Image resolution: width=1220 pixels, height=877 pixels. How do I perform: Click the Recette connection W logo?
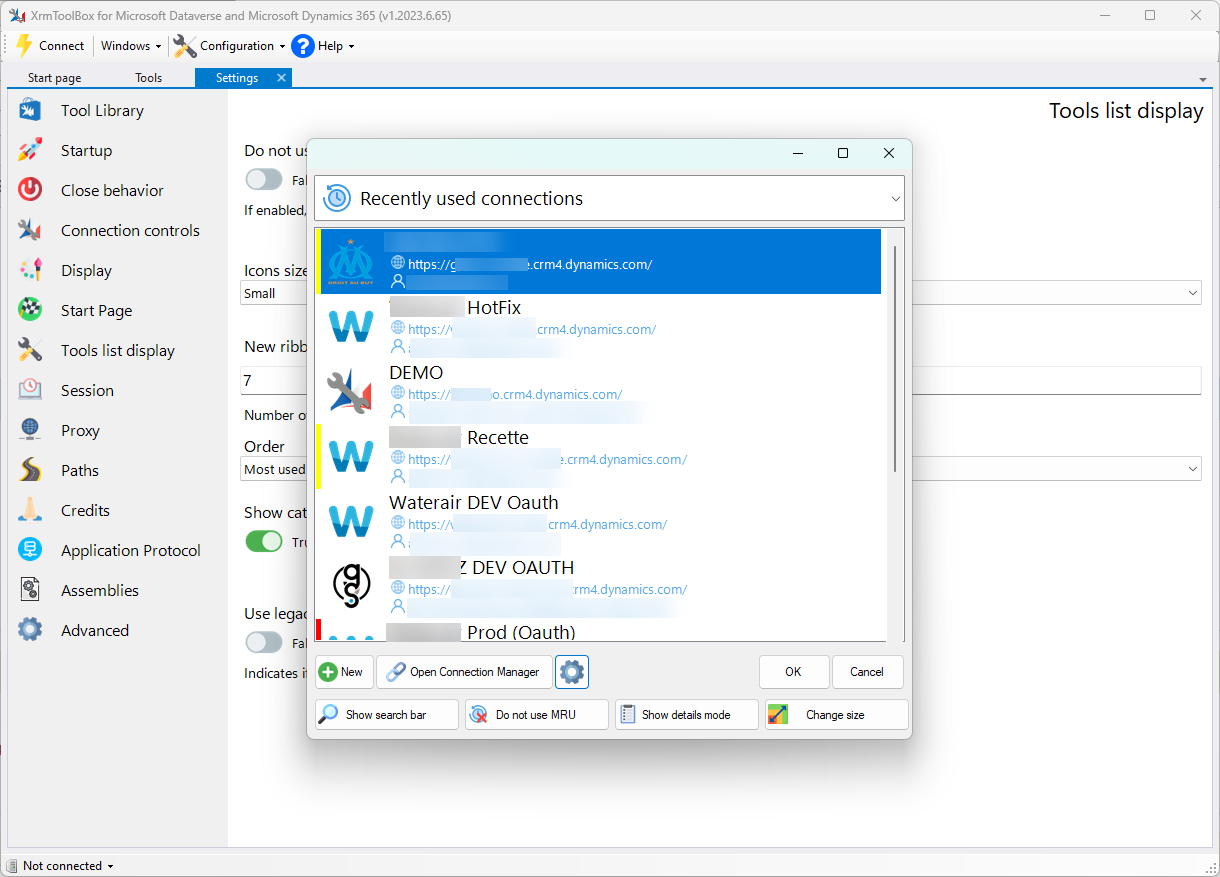tap(351, 456)
